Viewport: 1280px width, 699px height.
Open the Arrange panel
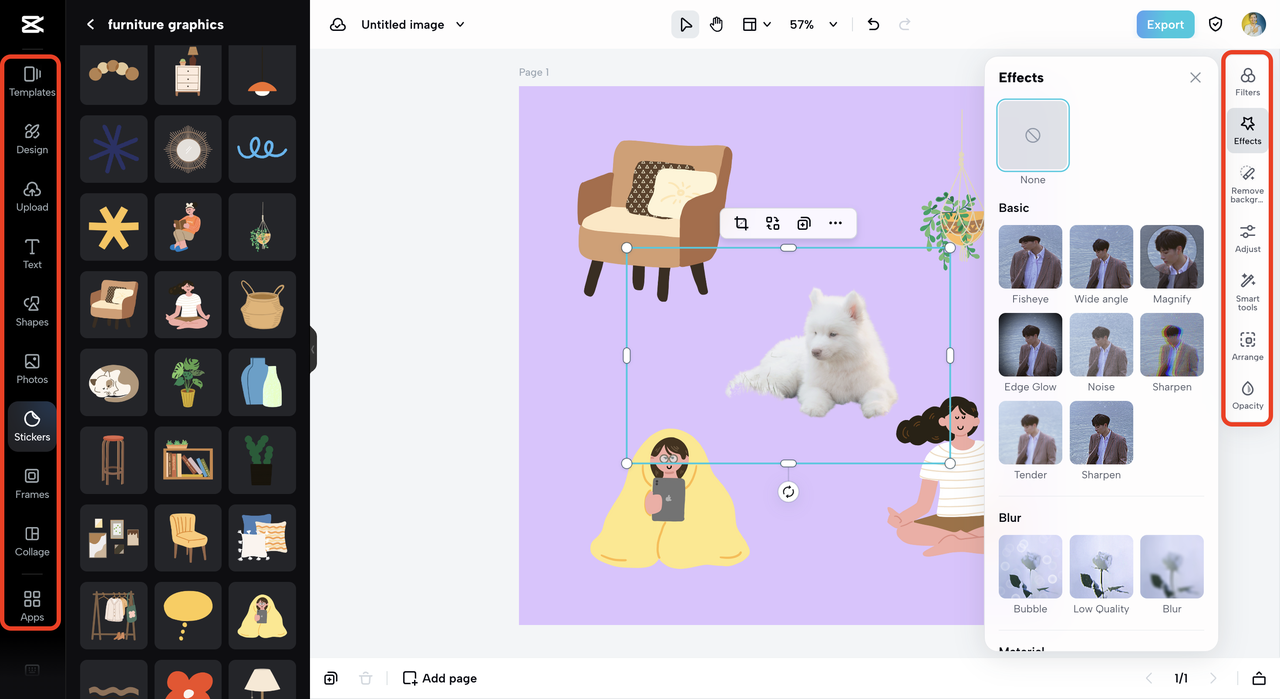[1247, 346]
